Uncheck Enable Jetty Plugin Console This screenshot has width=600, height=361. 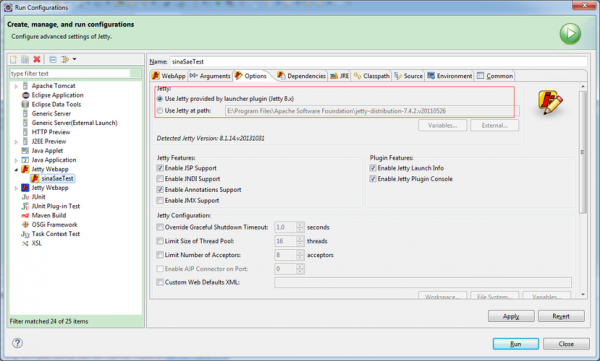pos(373,179)
